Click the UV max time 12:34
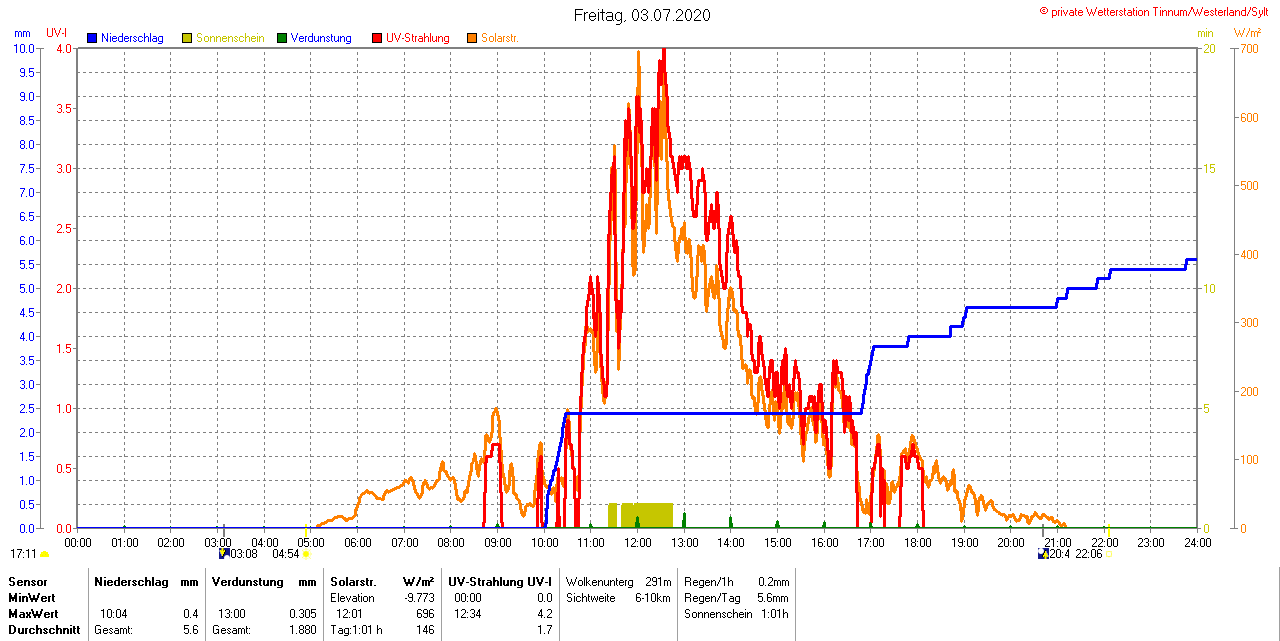The width and height of the screenshot is (1280, 641). tap(468, 613)
